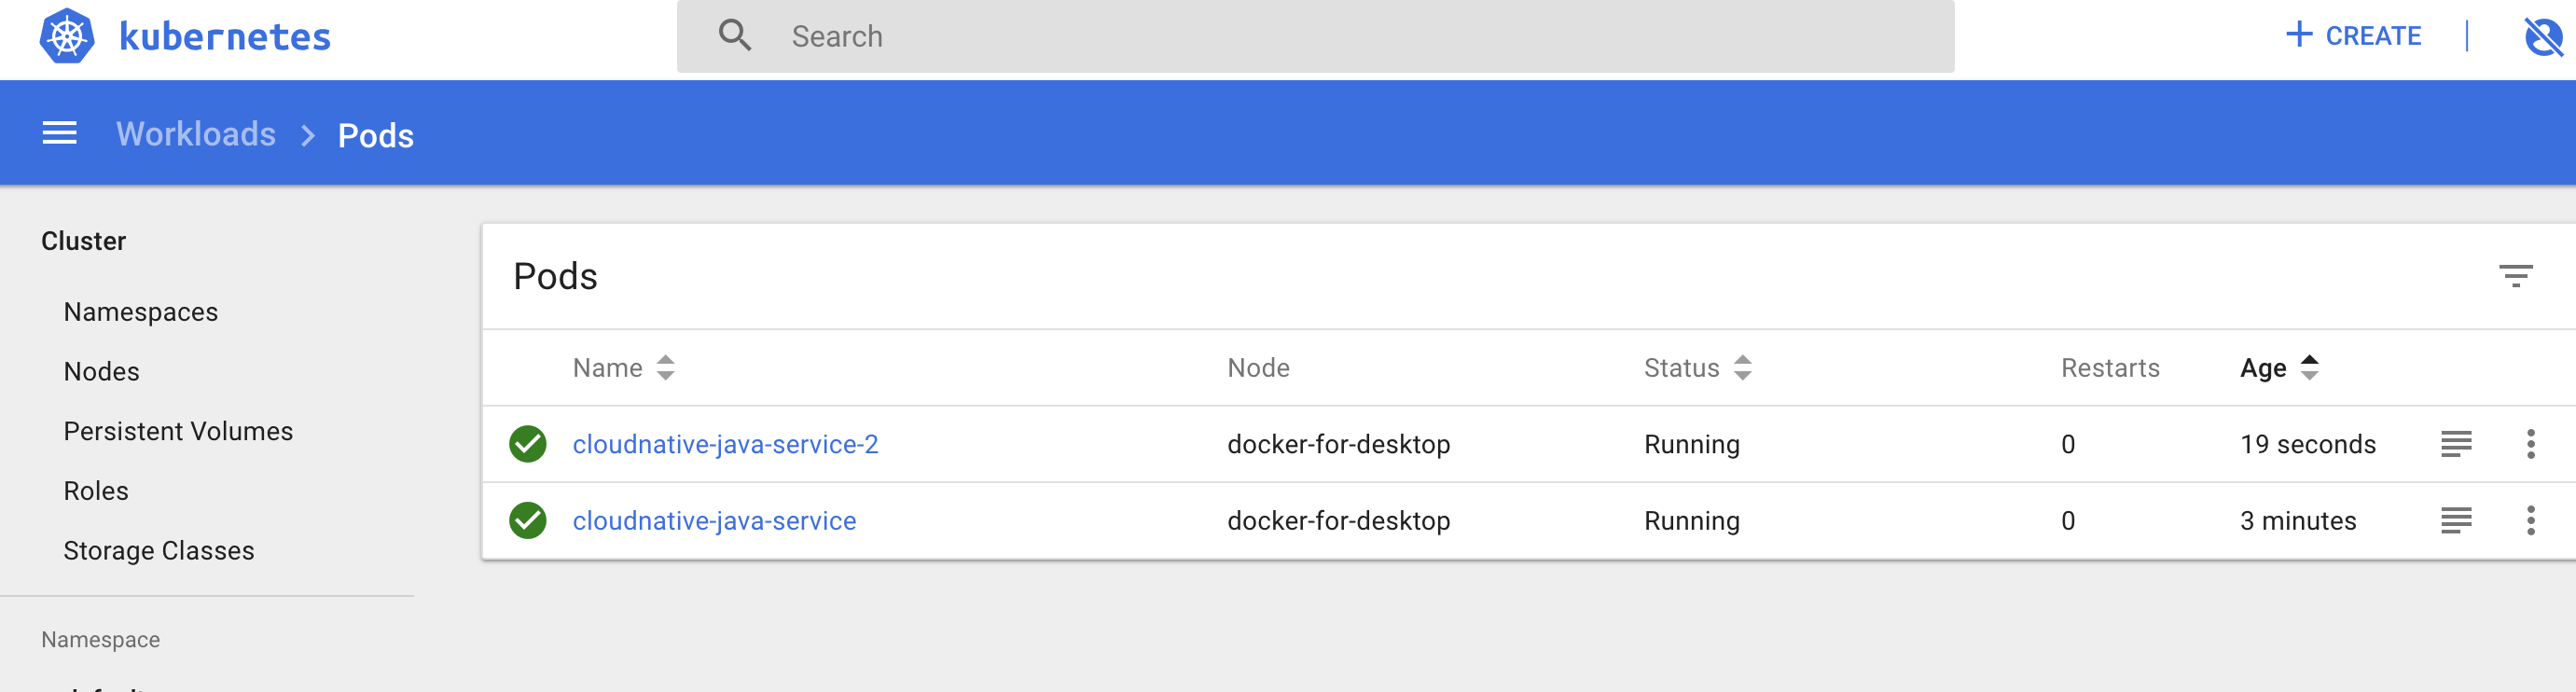This screenshot has height=692, width=2576.
Task: Sort pods by Status column
Action: pos(1698,368)
